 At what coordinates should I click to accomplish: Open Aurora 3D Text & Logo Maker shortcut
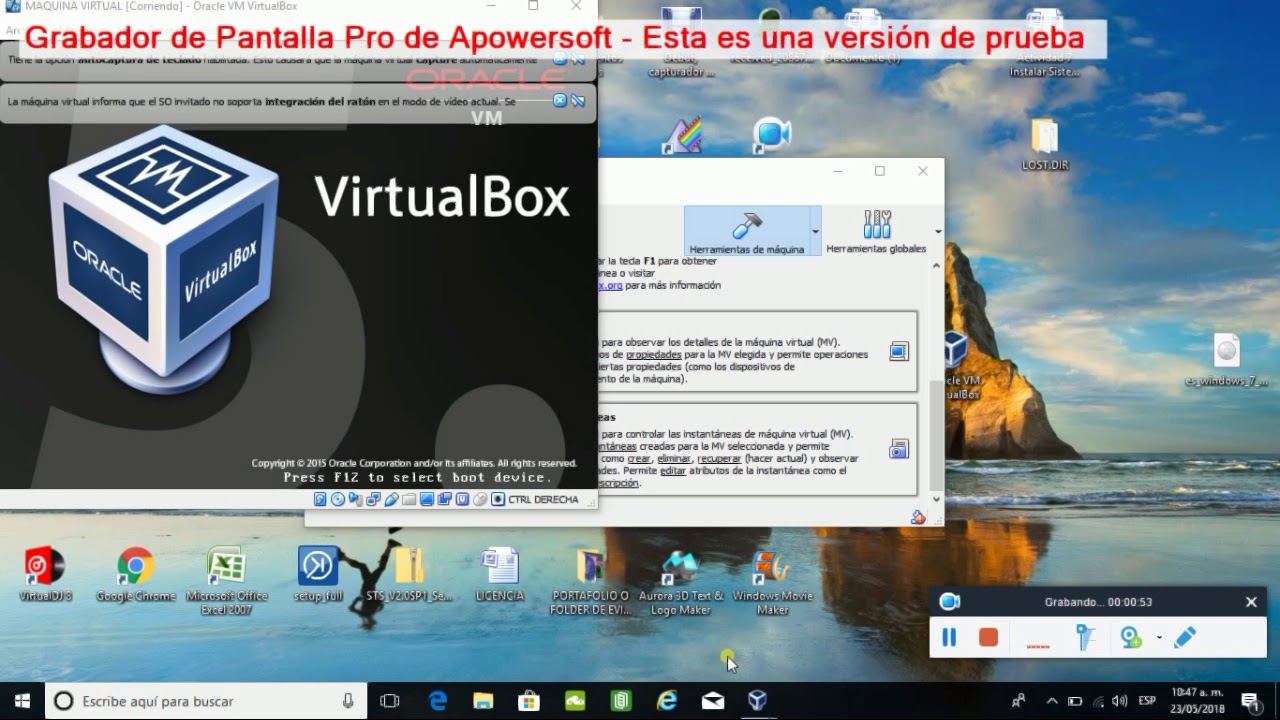[x=681, y=581]
